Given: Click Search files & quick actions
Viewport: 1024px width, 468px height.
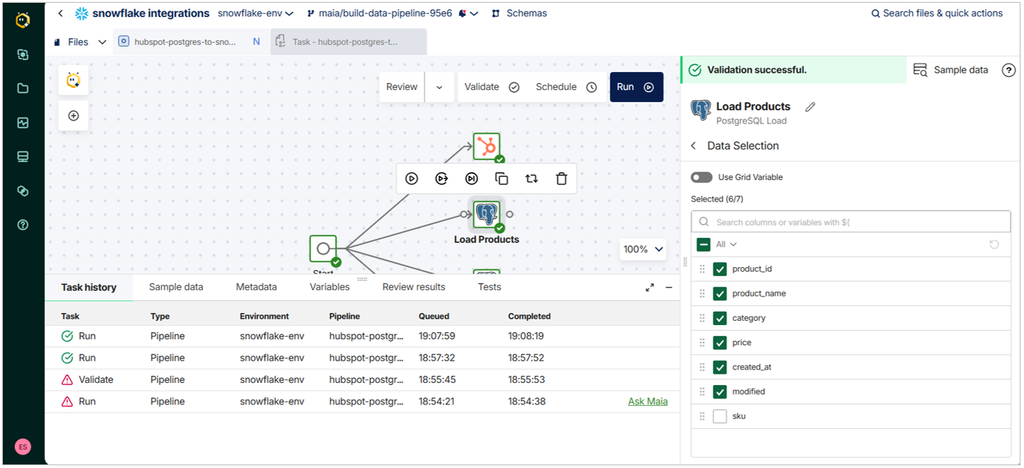Looking at the screenshot, I should coord(937,13).
